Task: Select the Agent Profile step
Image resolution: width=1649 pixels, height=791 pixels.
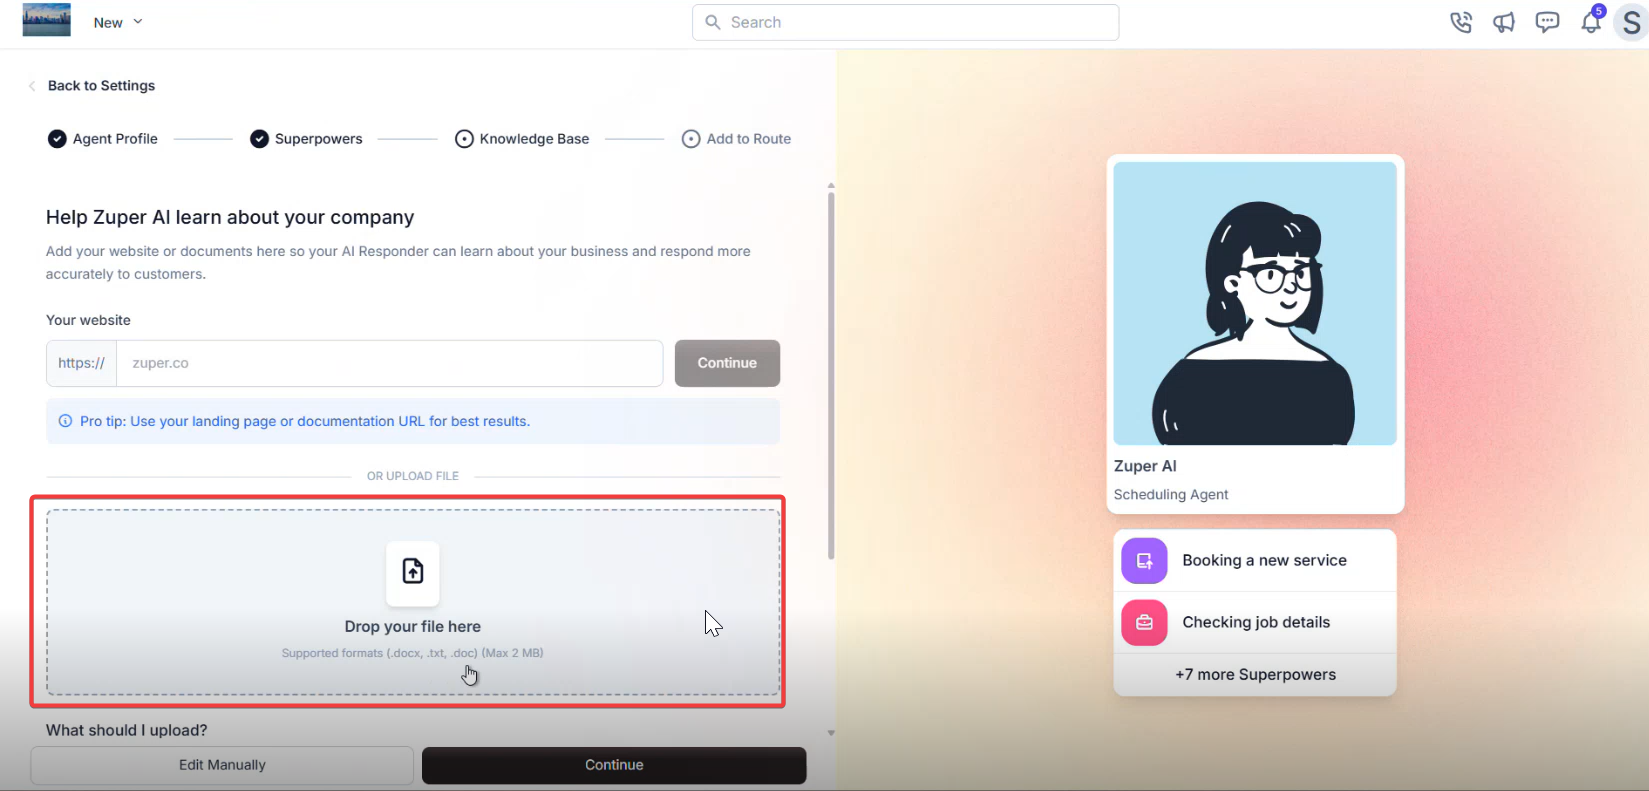Action: pos(103,139)
